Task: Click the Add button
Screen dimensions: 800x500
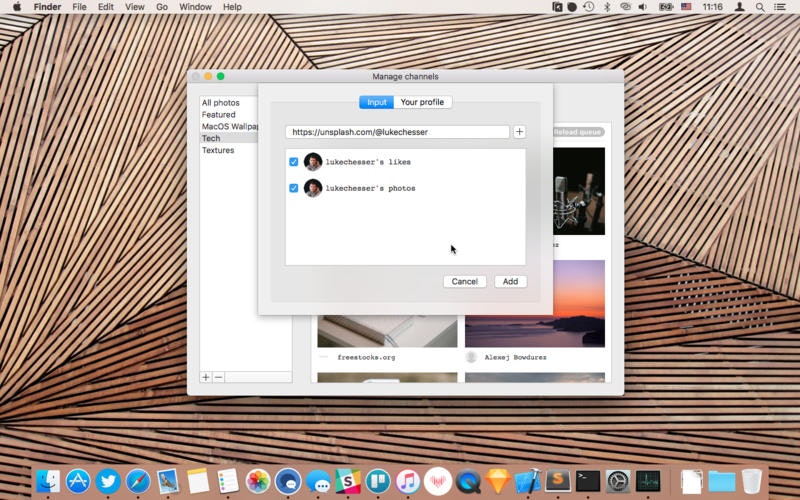Action: (510, 282)
